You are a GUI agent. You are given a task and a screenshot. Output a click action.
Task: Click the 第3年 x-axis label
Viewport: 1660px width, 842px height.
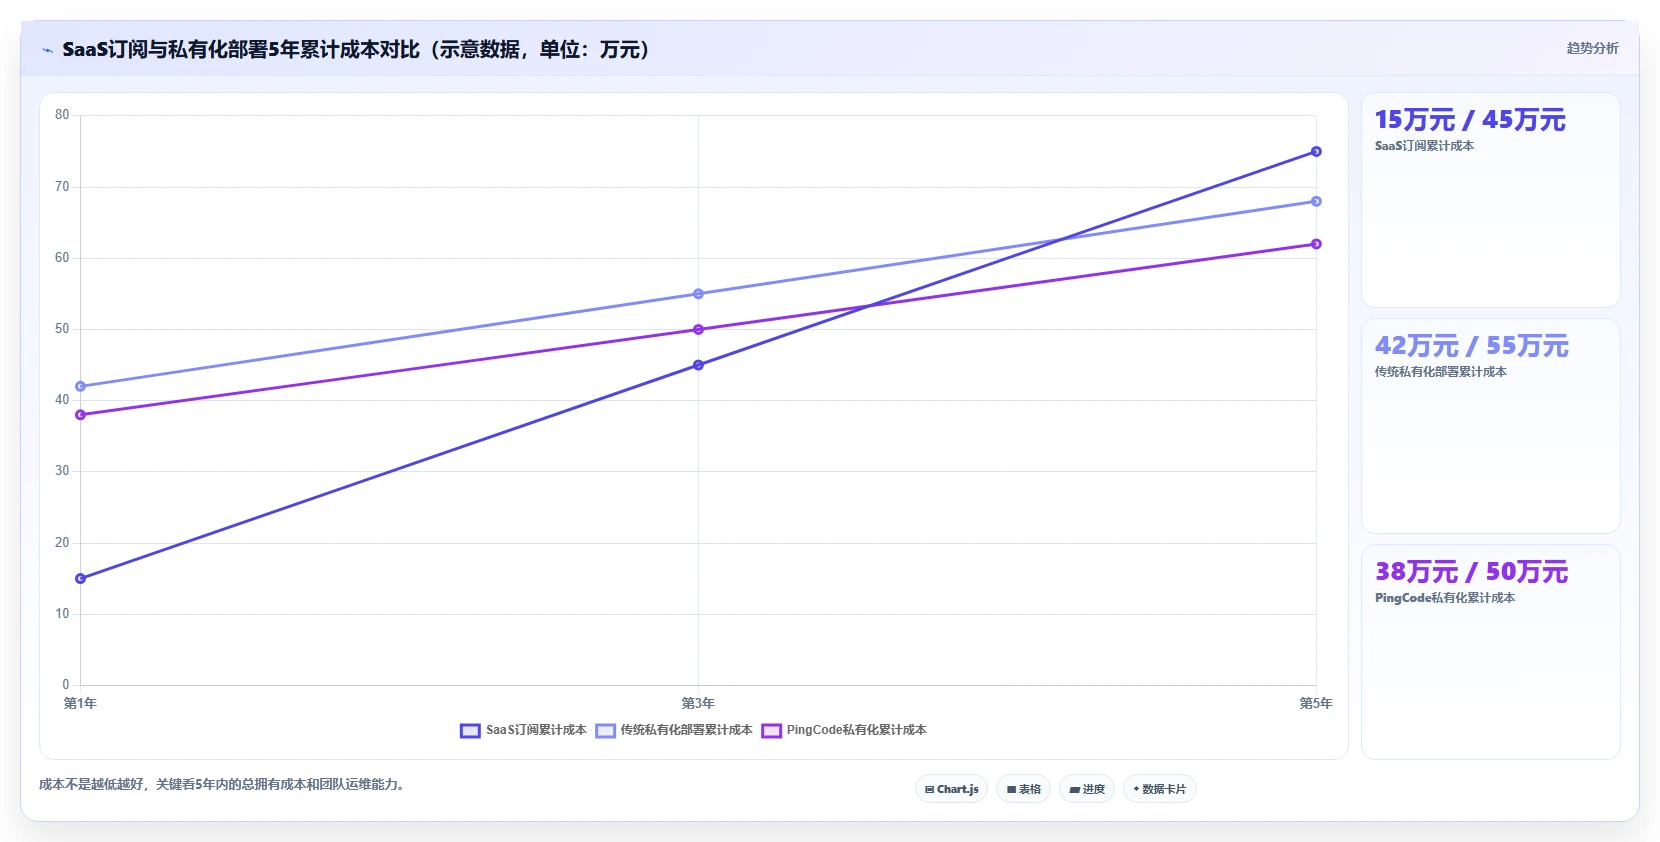[x=698, y=703]
